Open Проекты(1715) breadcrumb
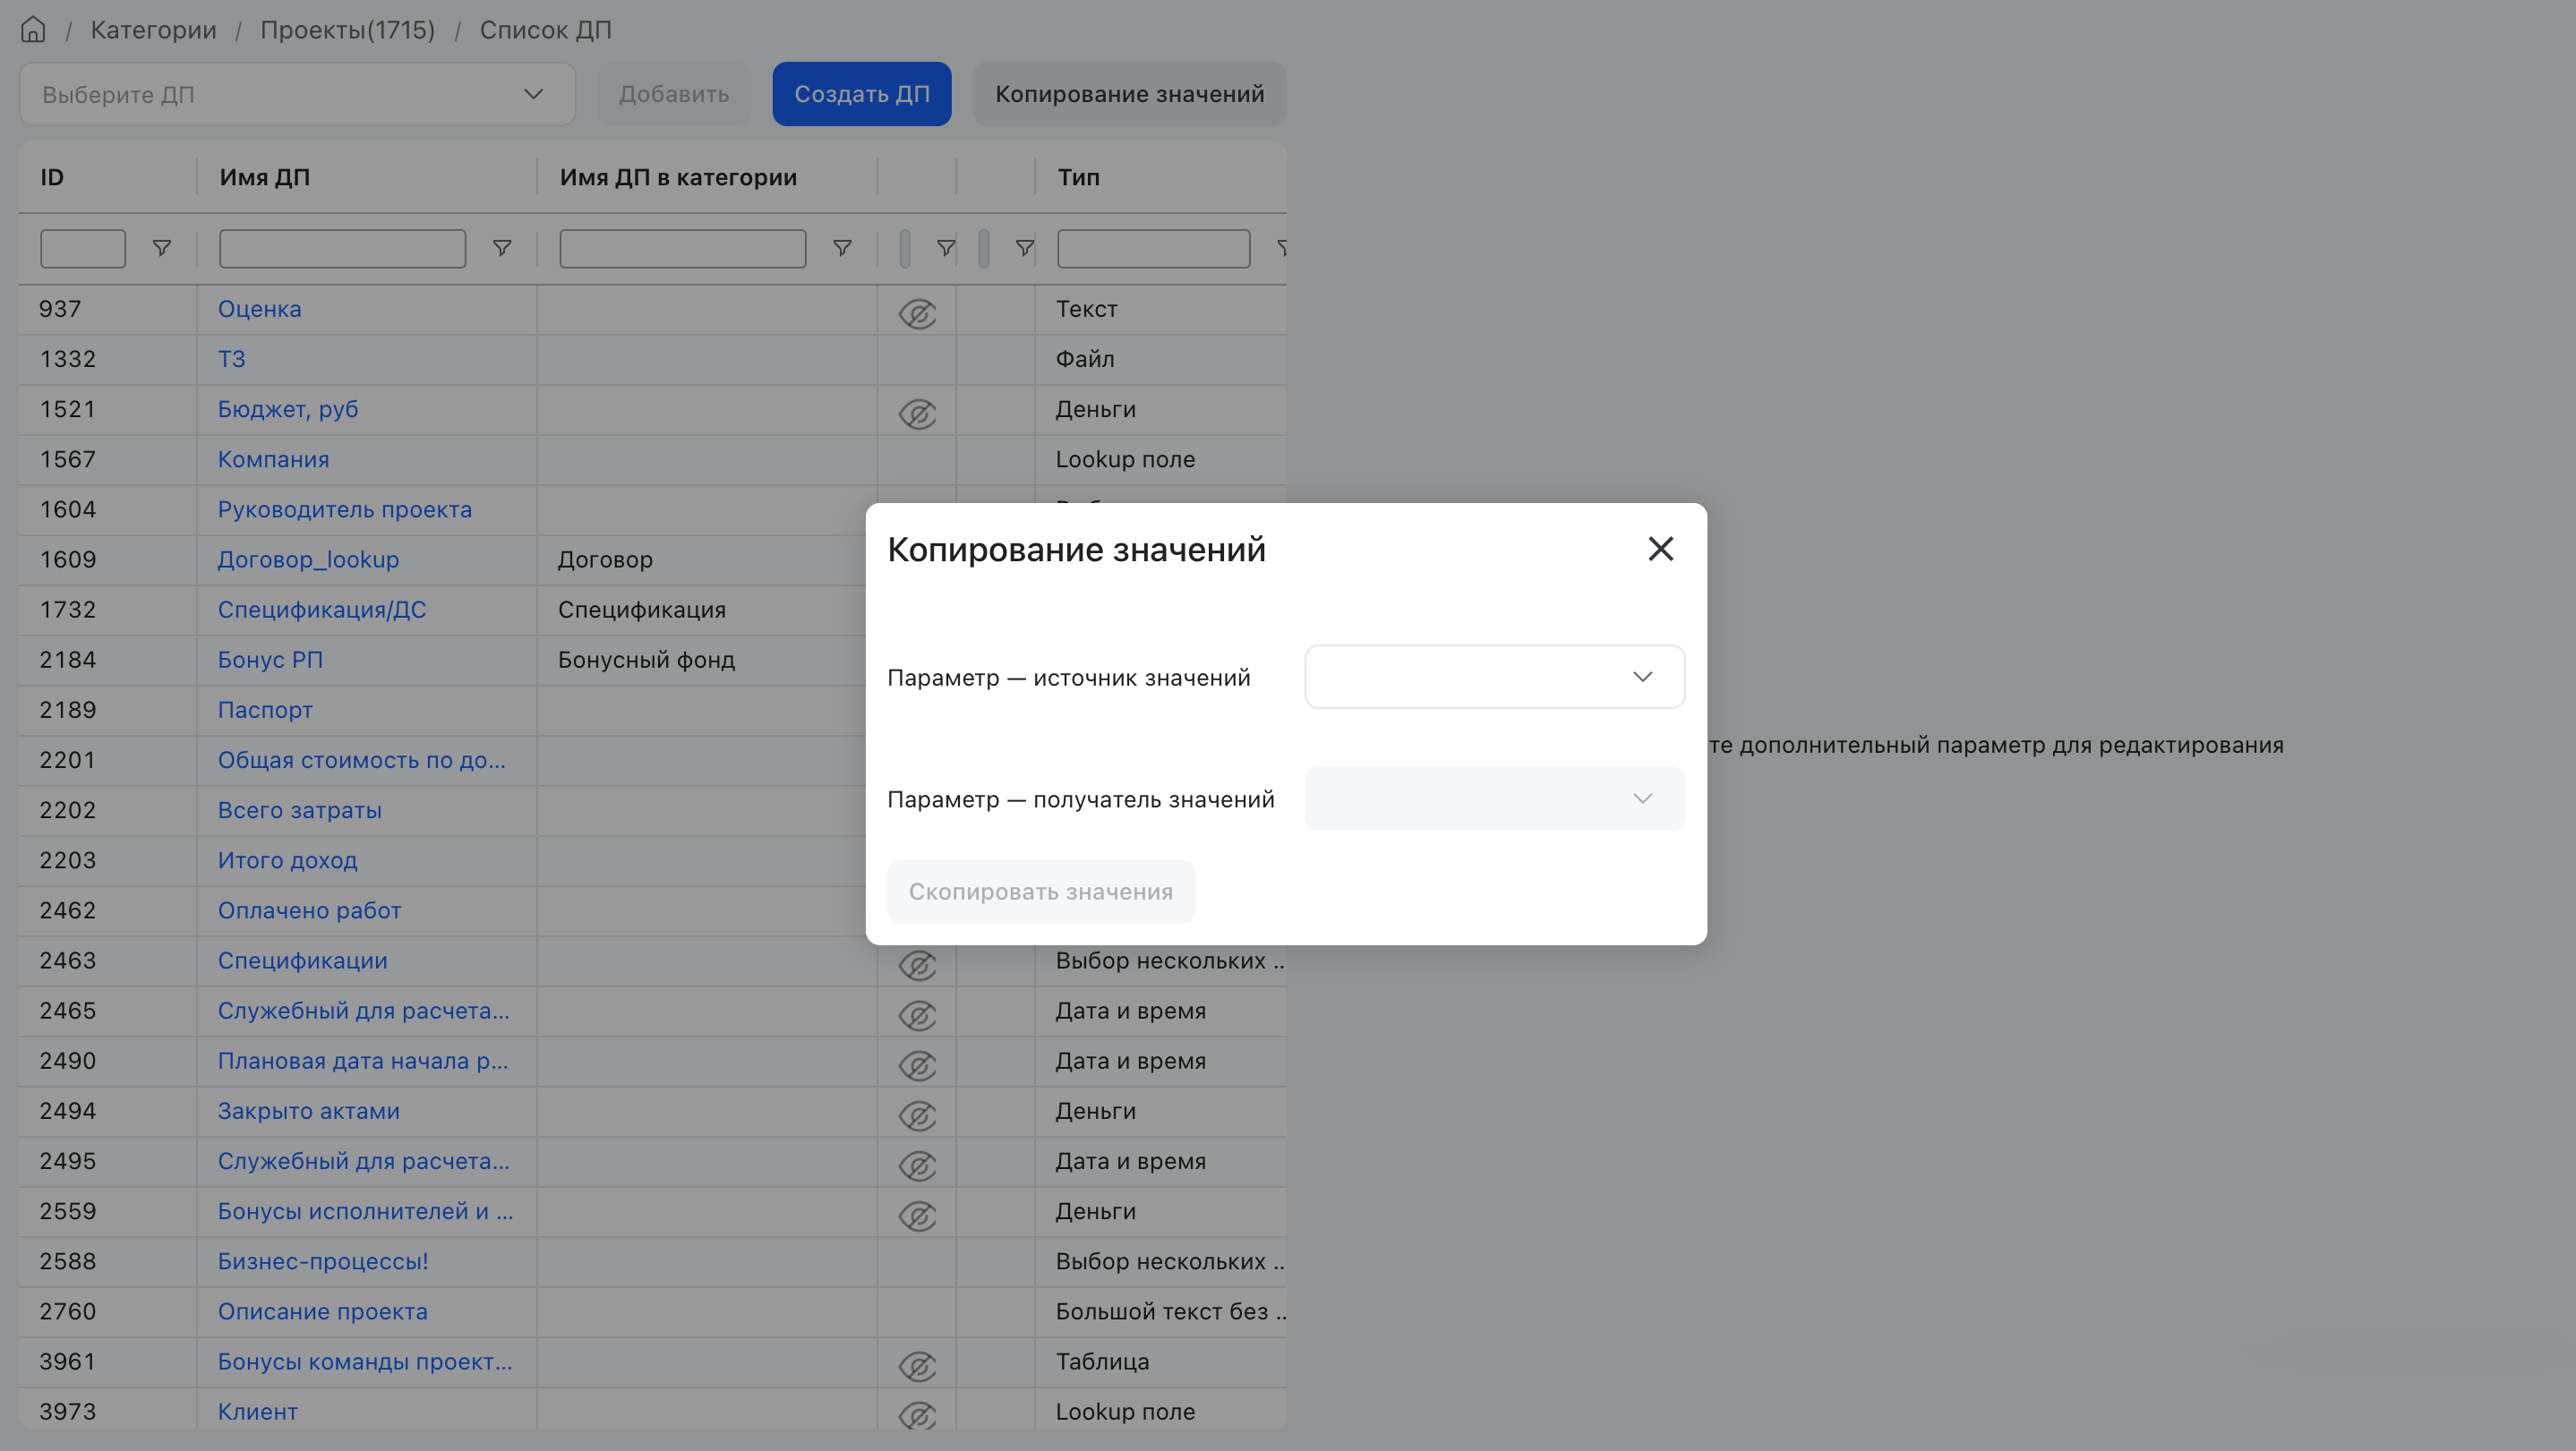The image size is (2576, 1451). (x=348, y=30)
